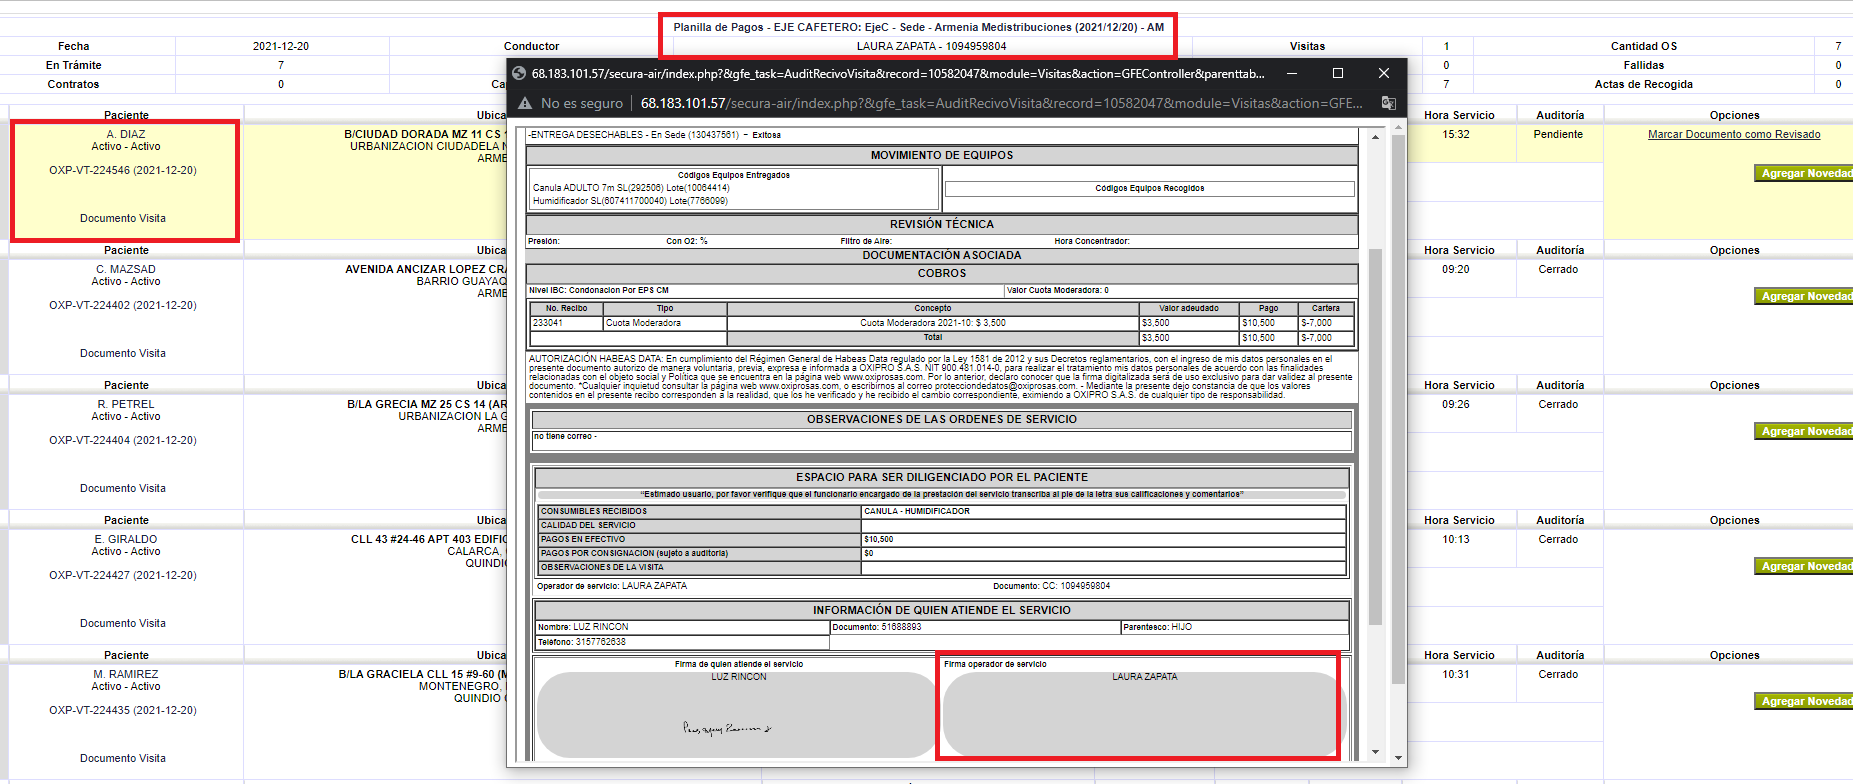Click visit code OXP-VT-224427
The image size is (1853, 784).
click(x=123, y=575)
